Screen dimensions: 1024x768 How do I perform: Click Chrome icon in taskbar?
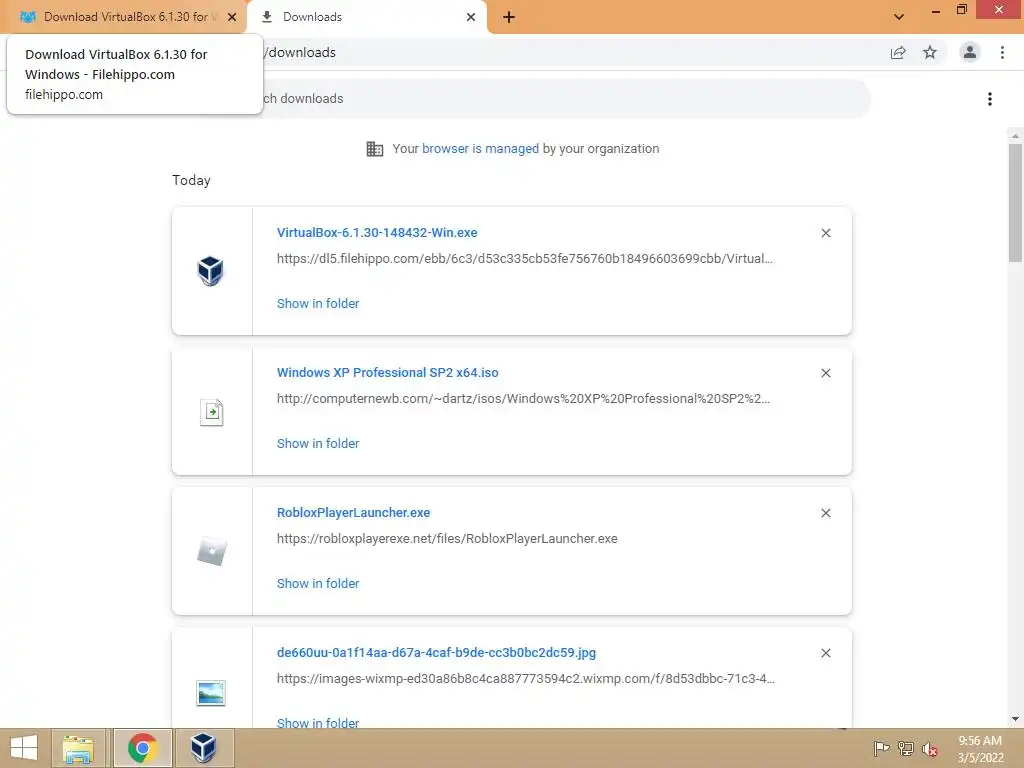click(x=142, y=748)
